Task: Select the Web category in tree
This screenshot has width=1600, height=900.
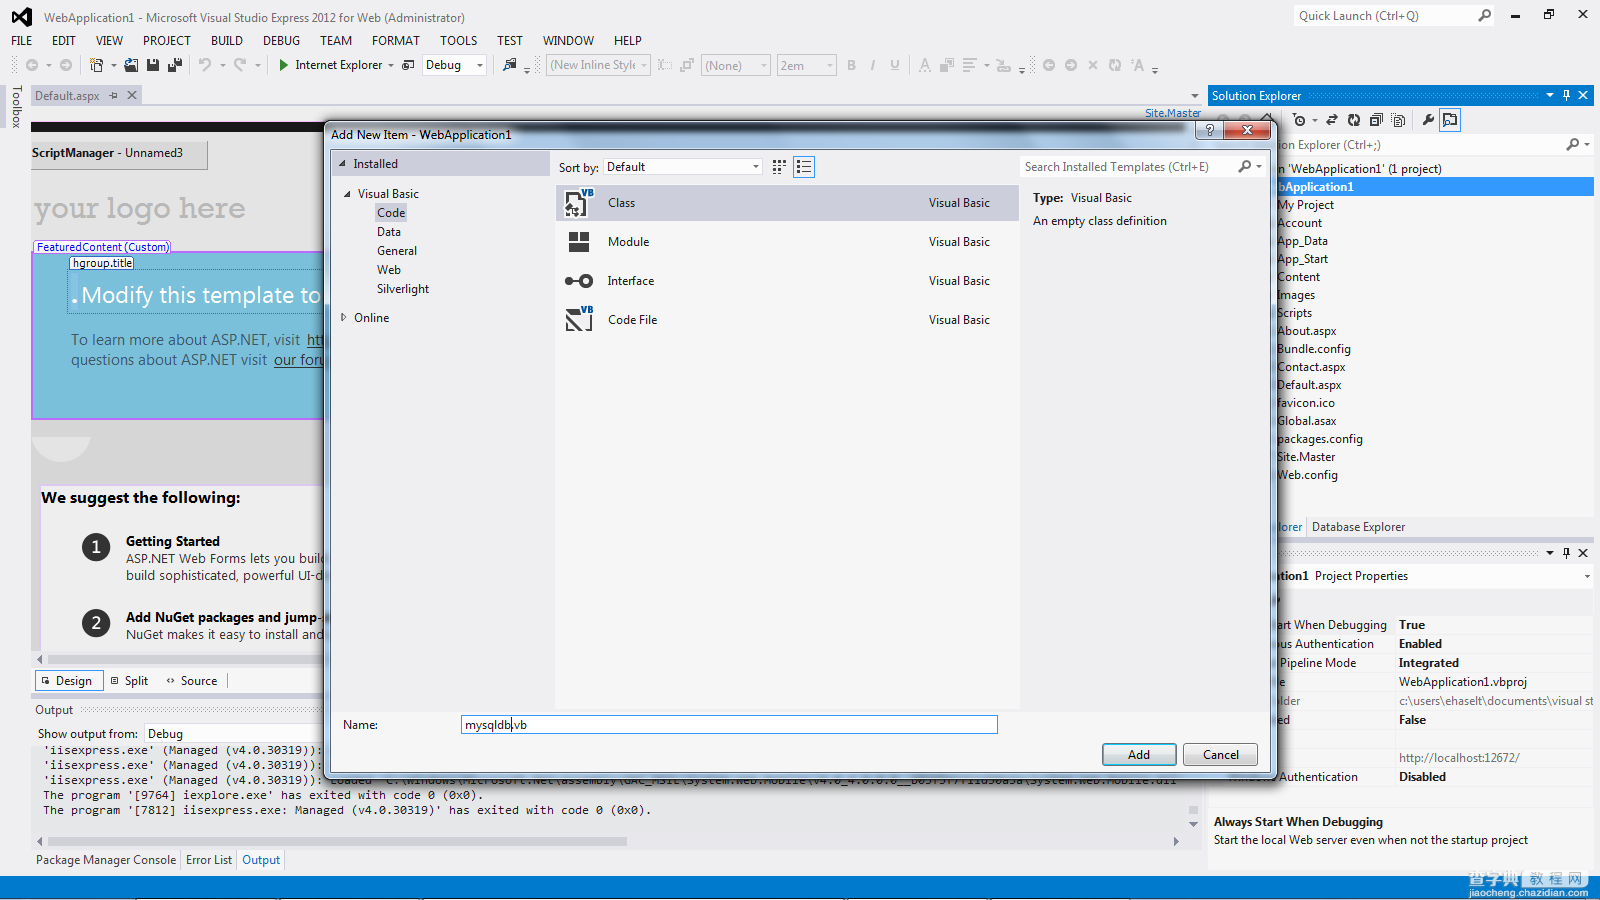Action: coord(389,270)
